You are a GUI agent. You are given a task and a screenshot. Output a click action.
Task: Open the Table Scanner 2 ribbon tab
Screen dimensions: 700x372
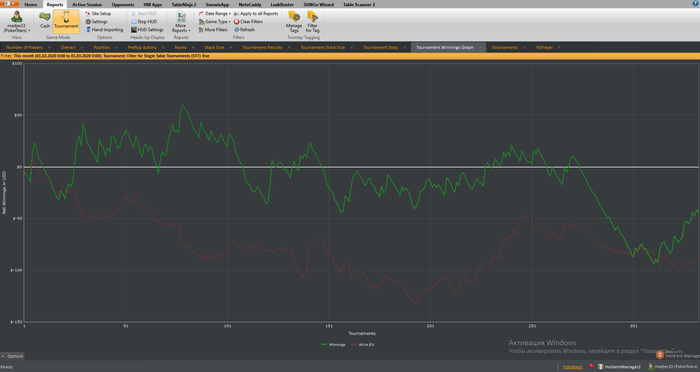tap(359, 4)
